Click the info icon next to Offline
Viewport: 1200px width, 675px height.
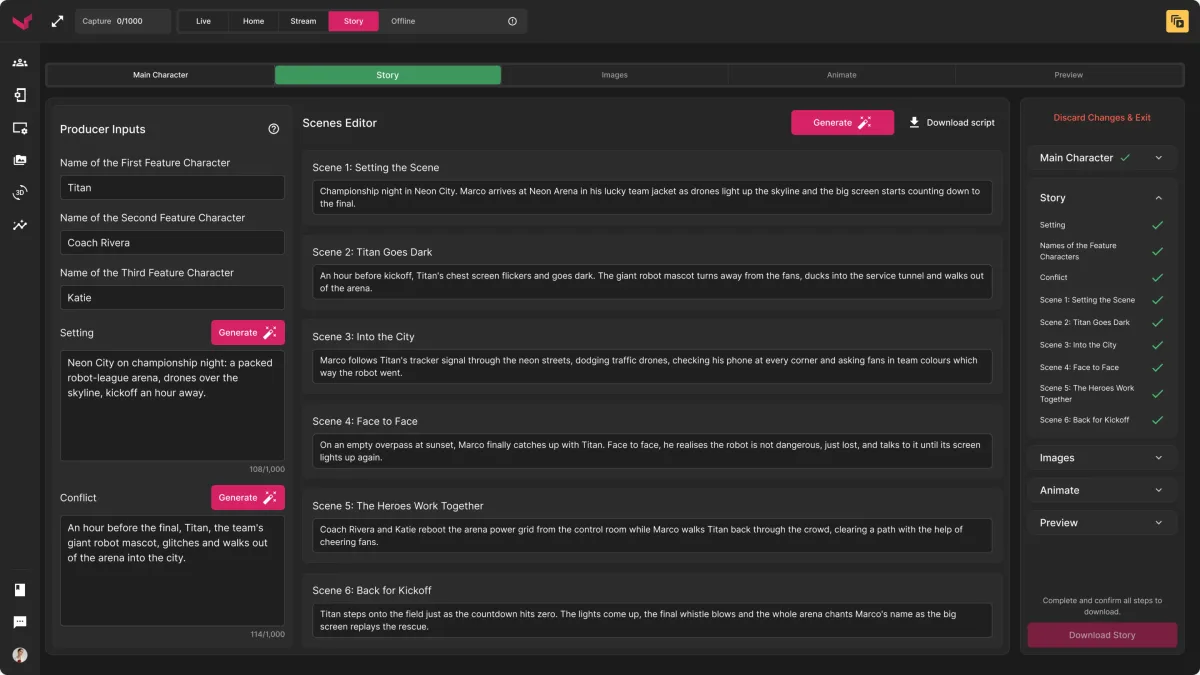click(x=512, y=21)
